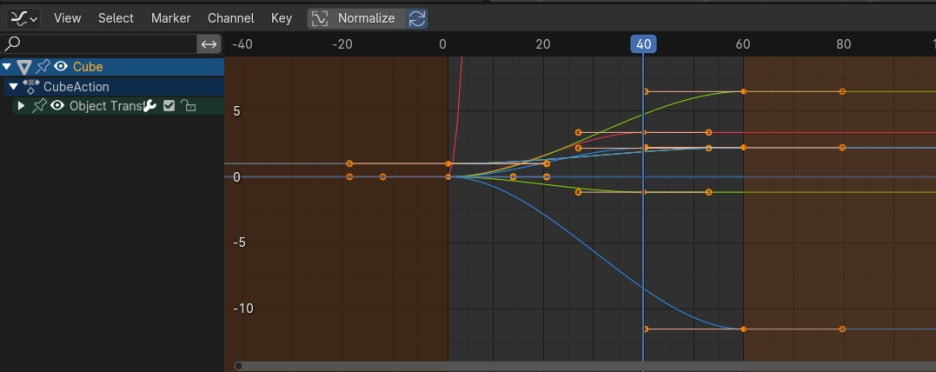Collapse the Cube channel tree

[x=7, y=67]
